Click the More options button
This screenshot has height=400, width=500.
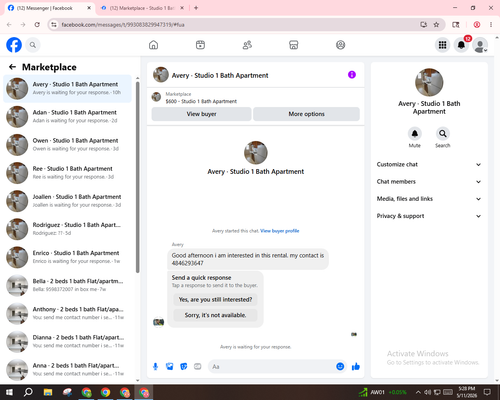(x=306, y=114)
